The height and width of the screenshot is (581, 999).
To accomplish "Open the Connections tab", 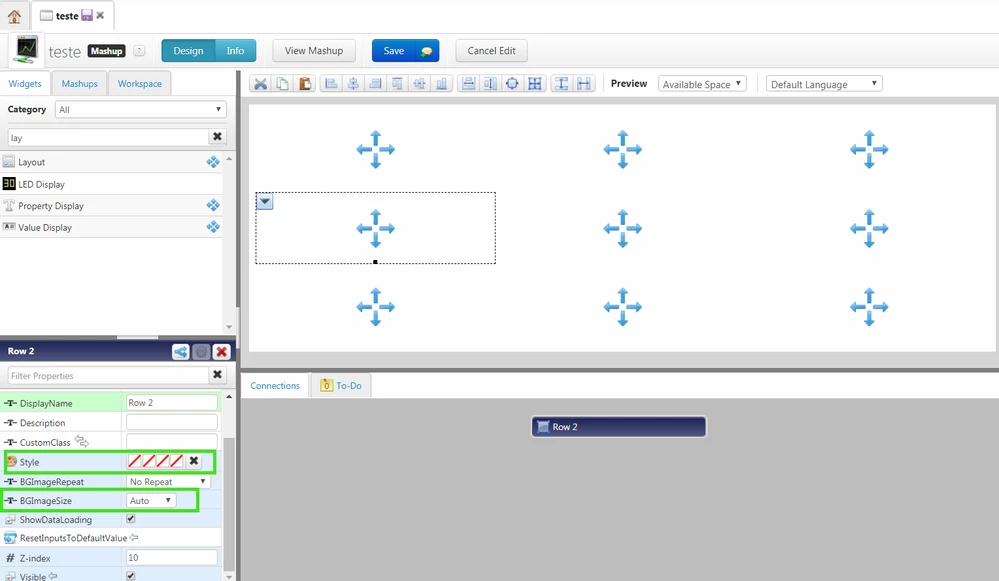I will click(x=275, y=385).
